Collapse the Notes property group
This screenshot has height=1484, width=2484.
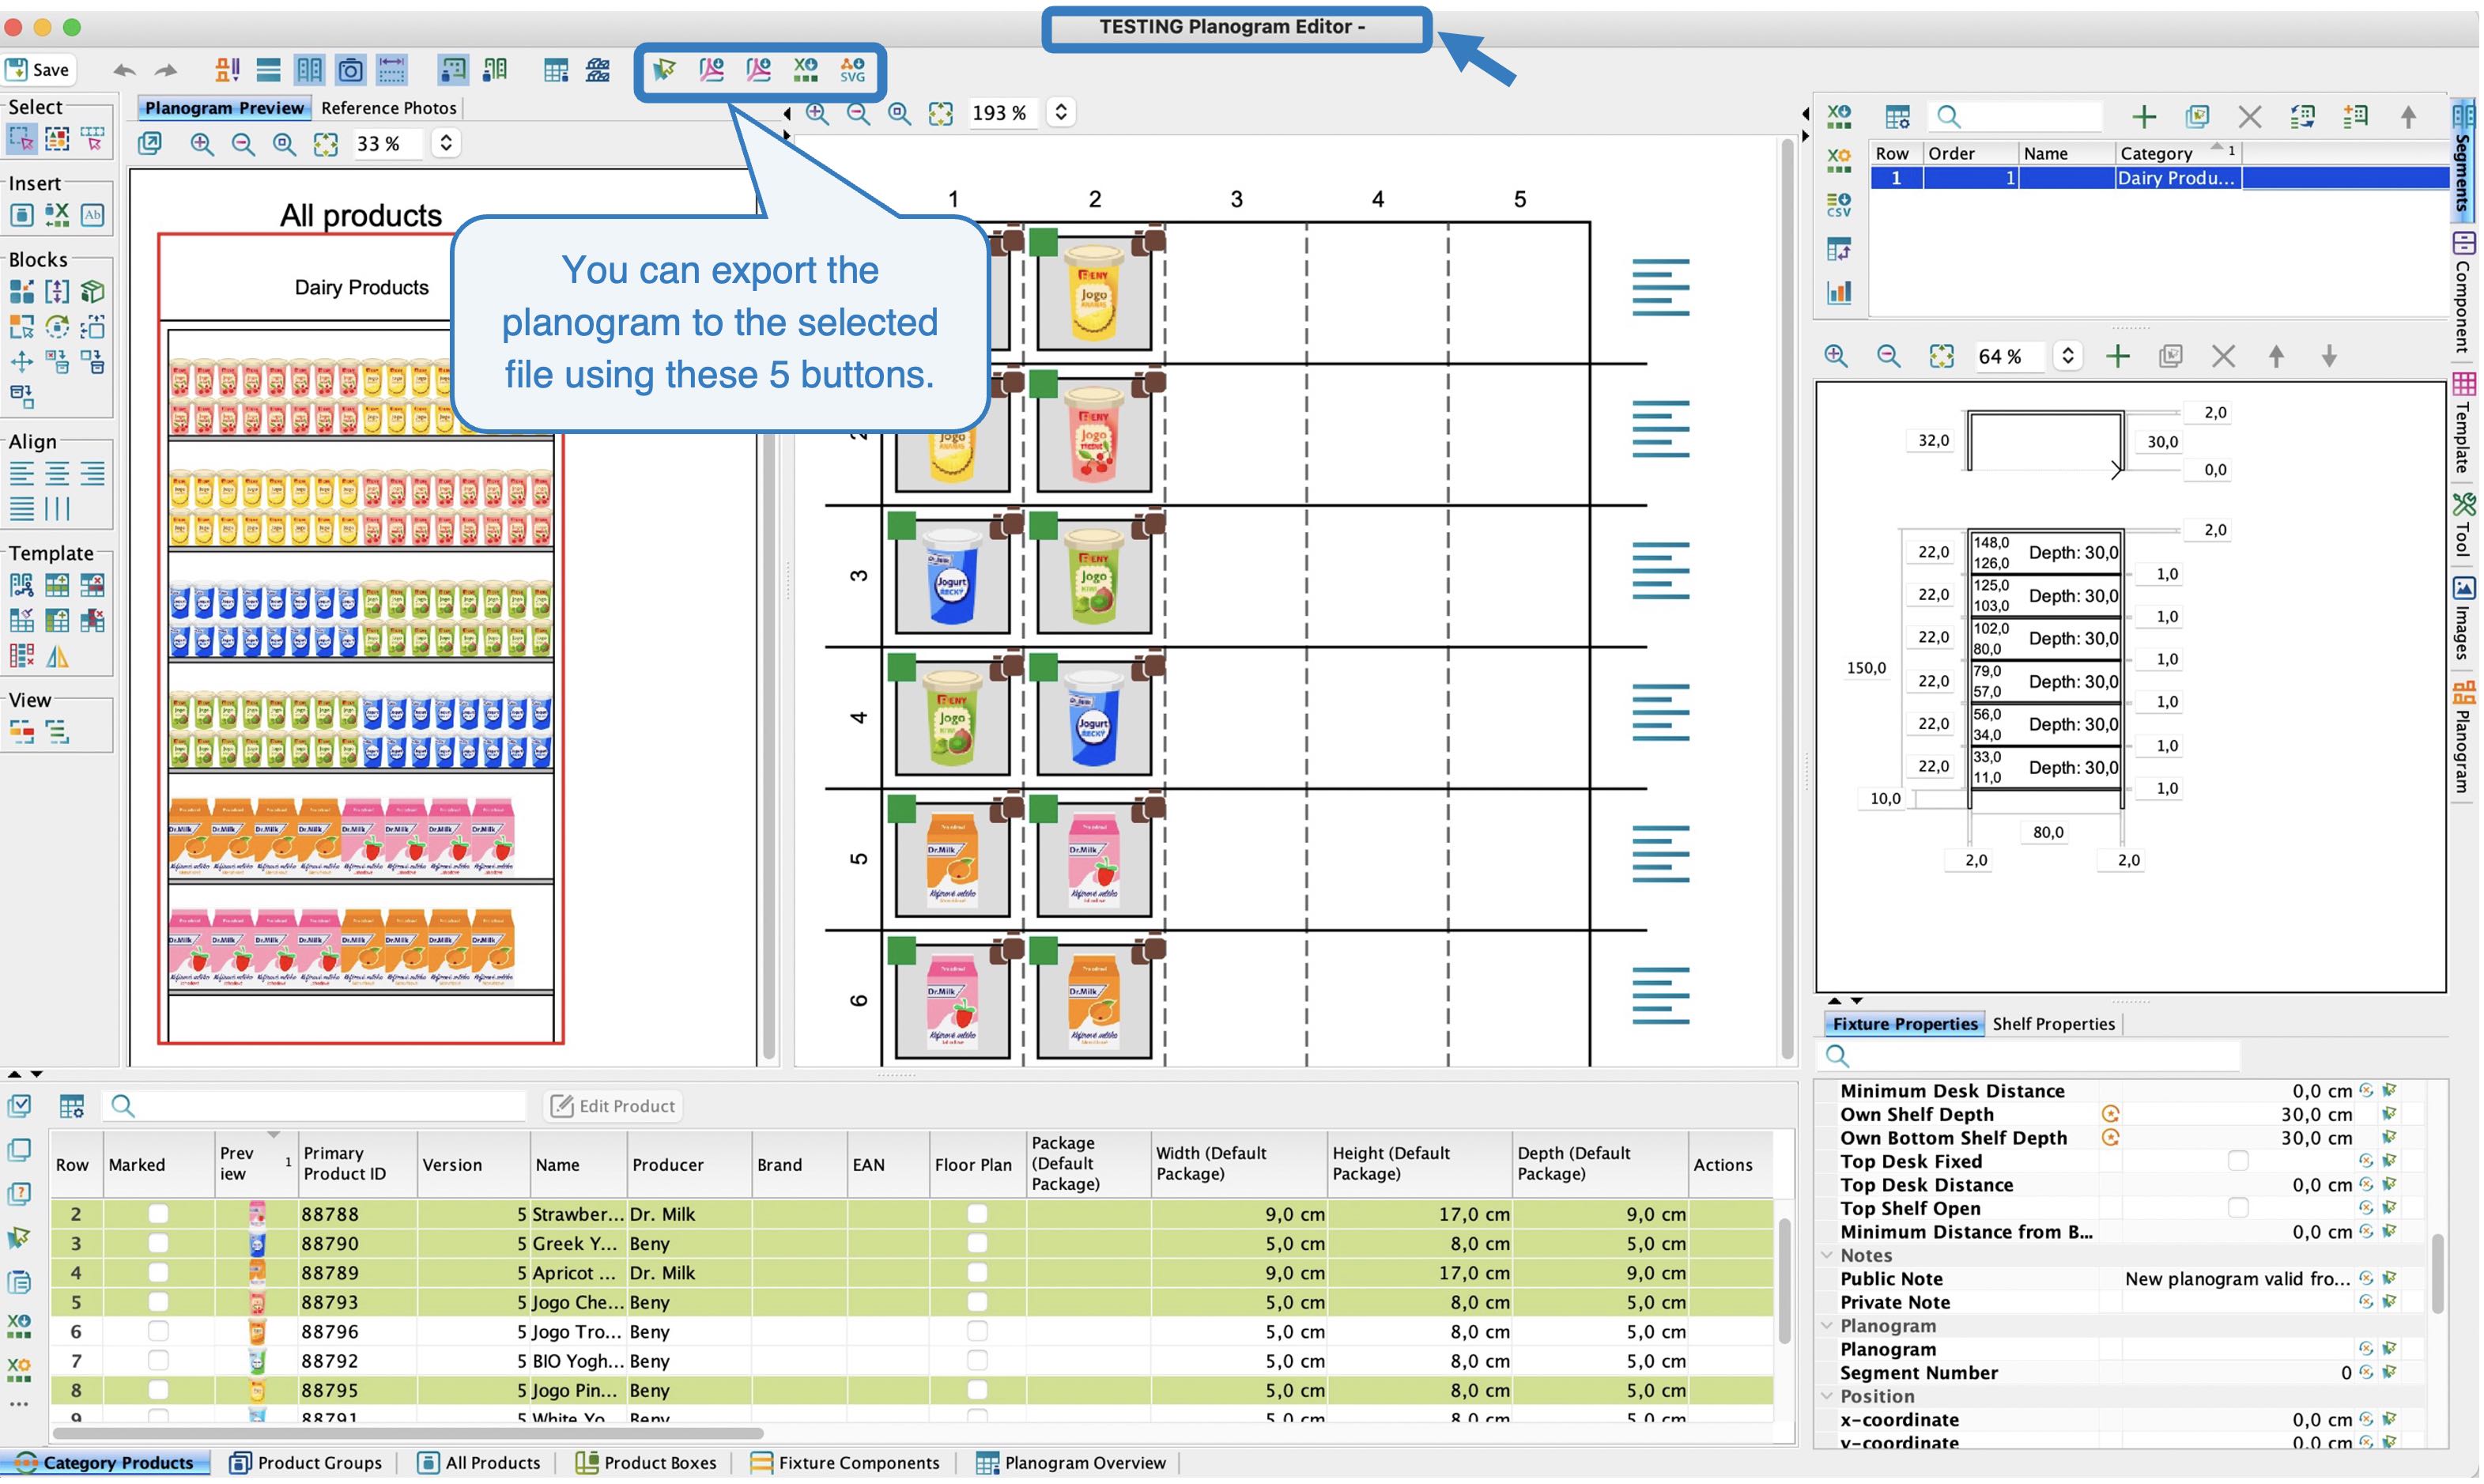pos(1827,1255)
